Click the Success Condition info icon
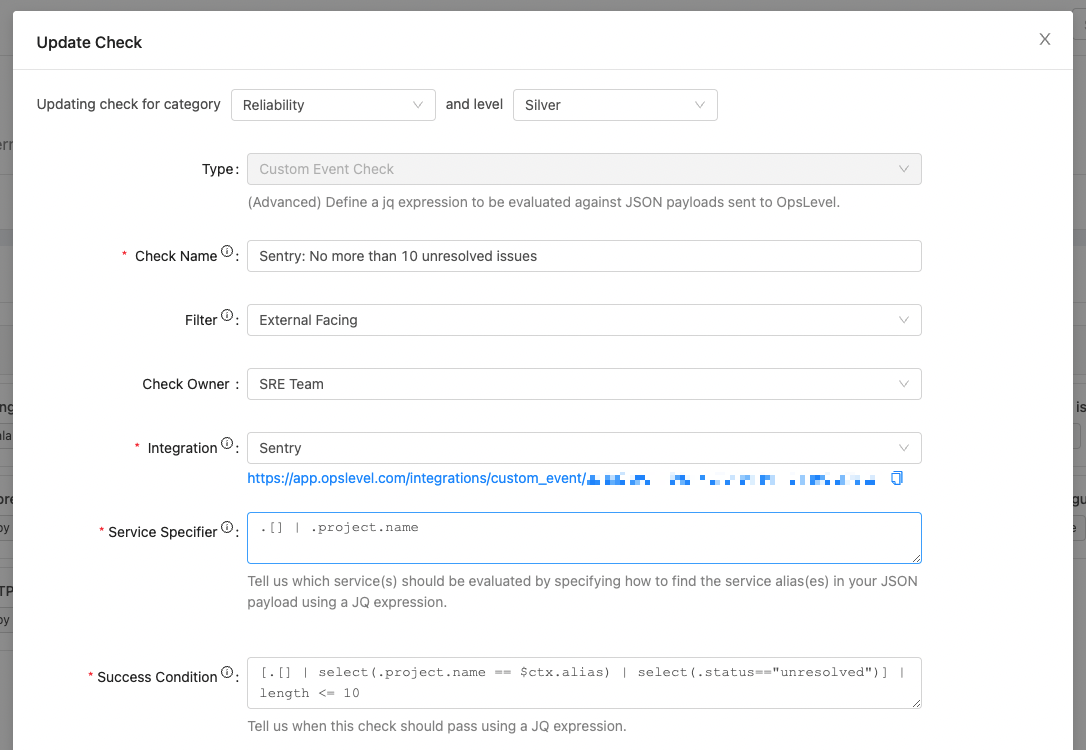This screenshot has width=1086, height=750. coord(227,673)
